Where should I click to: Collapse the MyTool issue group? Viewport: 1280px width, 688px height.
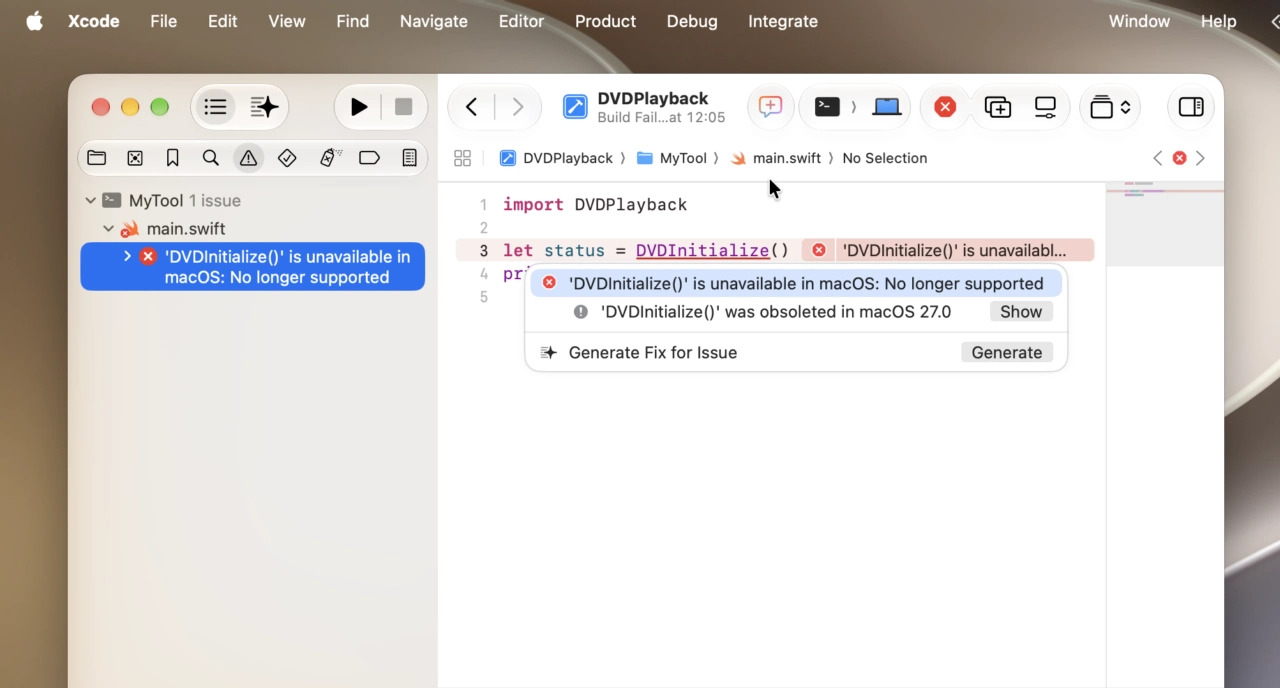tap(91, 200)
